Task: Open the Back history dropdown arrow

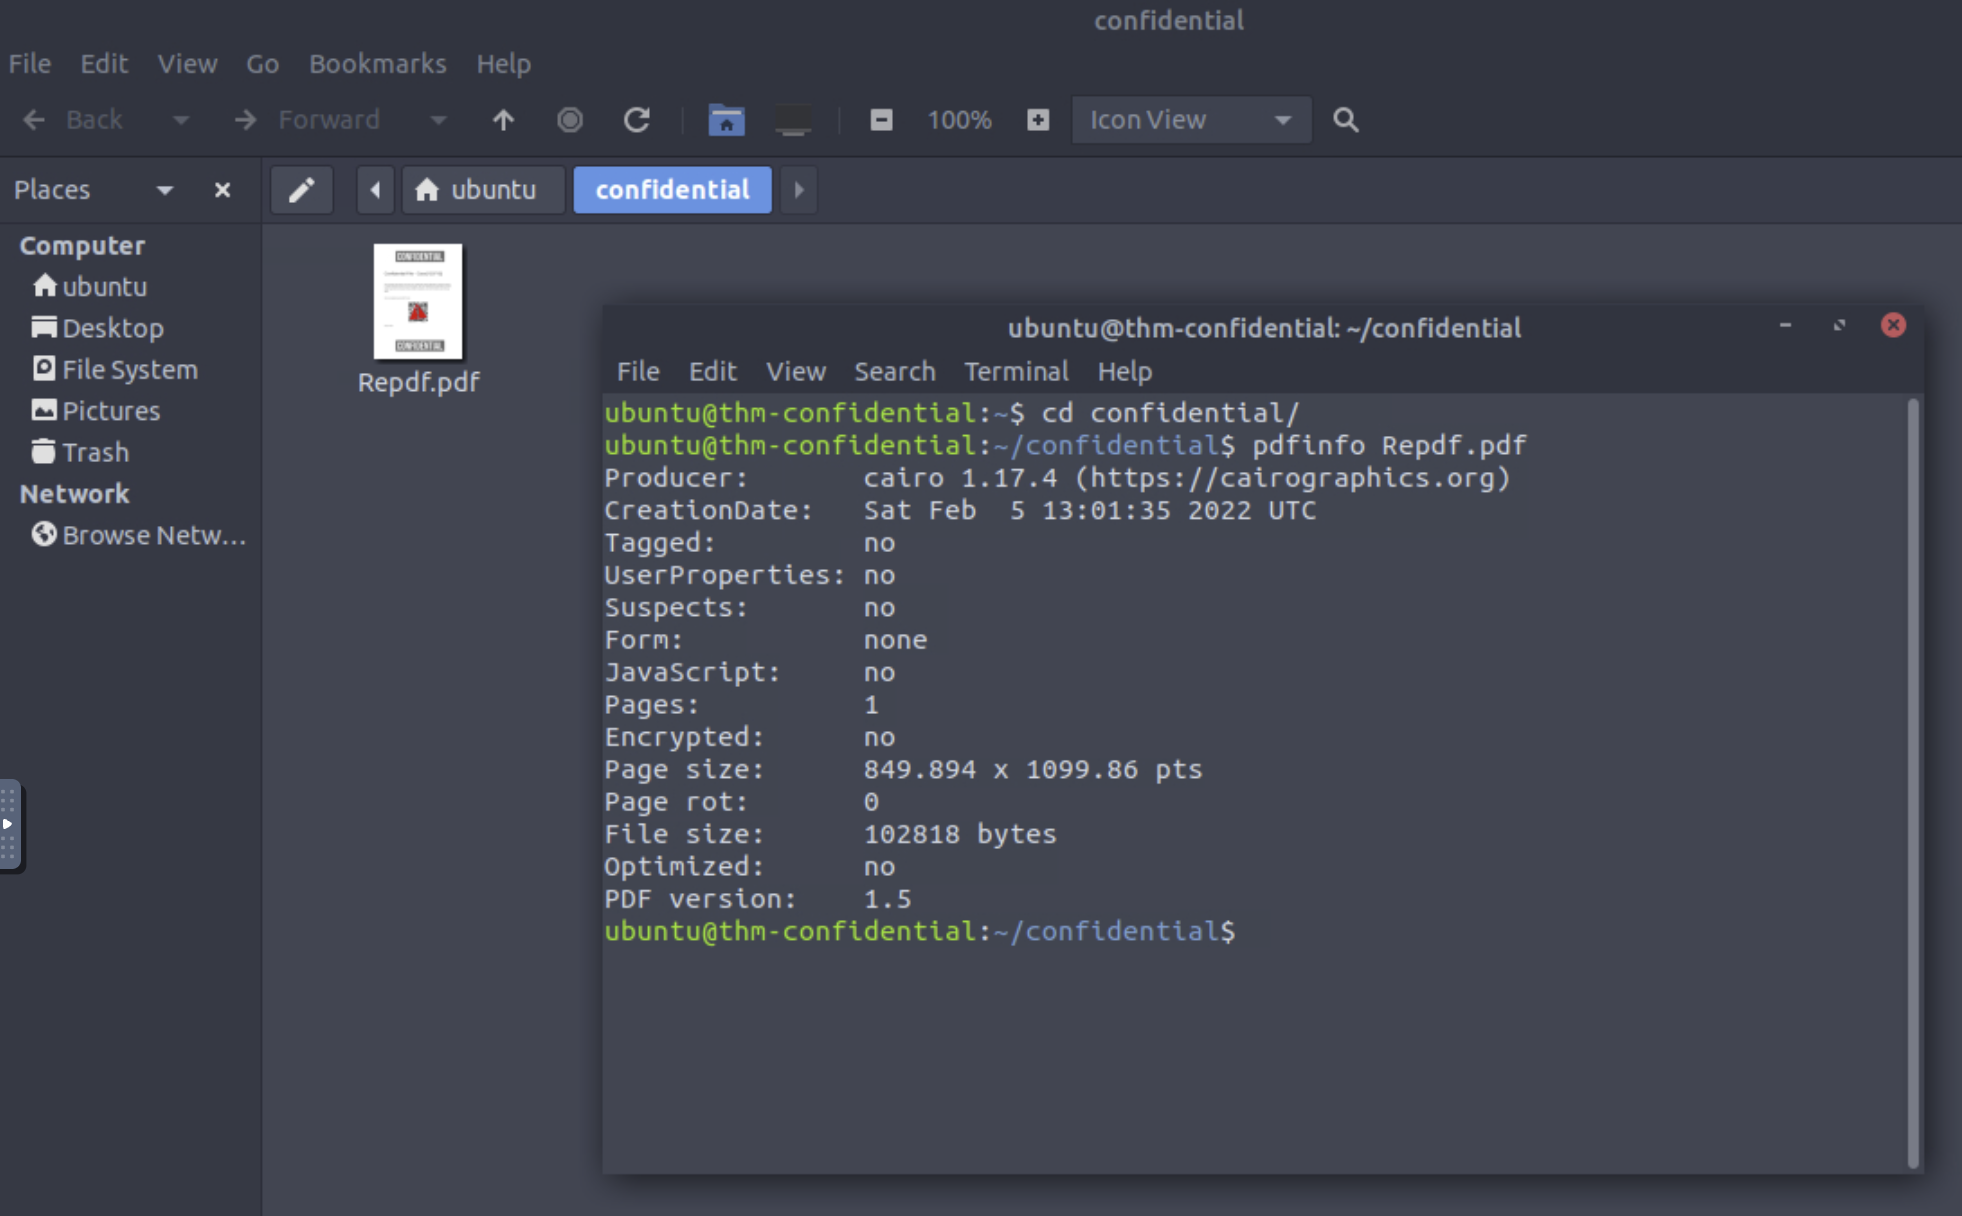Action: pyautogui.click(x=181, y=120)
